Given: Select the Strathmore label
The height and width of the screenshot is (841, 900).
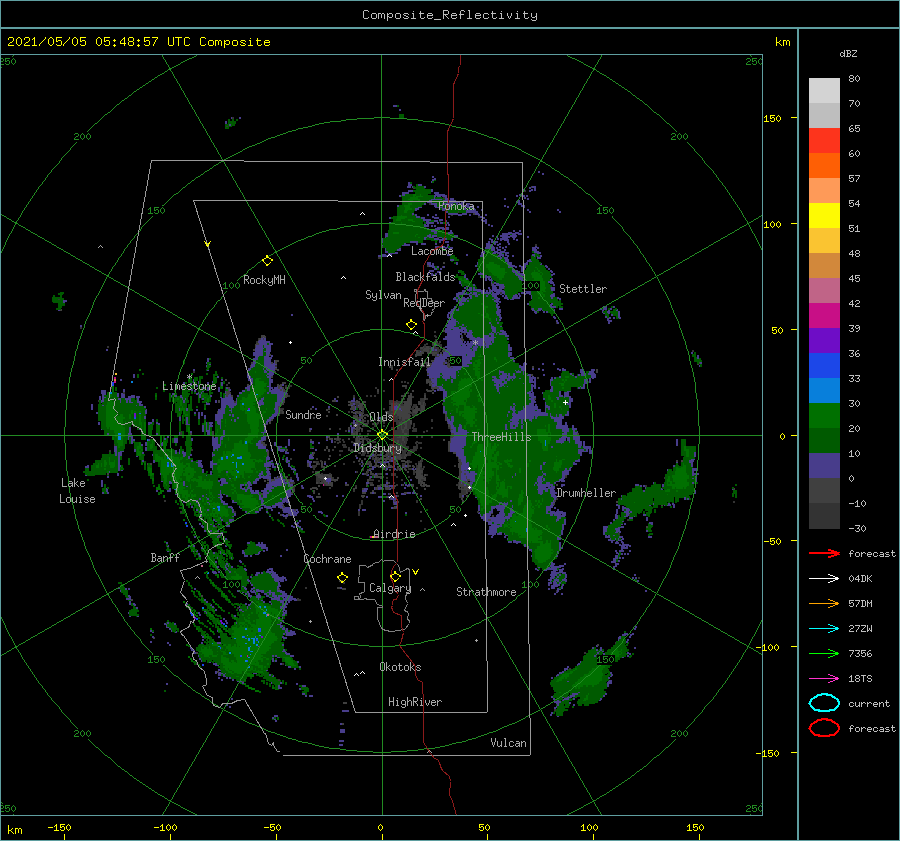Looking at the screenshot, I should [486, 592].
